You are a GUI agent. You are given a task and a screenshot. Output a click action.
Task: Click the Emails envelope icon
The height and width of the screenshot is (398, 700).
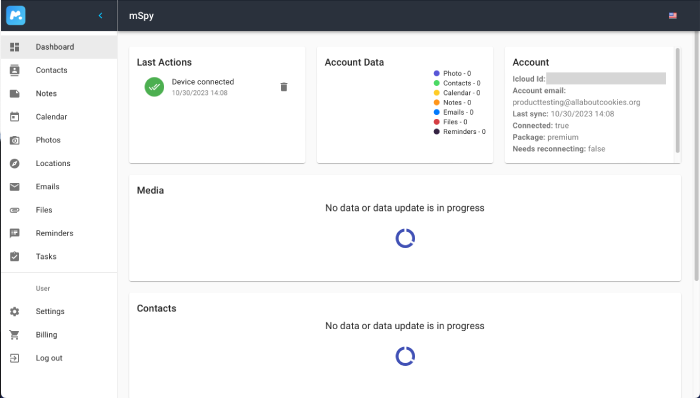[x=15, y=187]
